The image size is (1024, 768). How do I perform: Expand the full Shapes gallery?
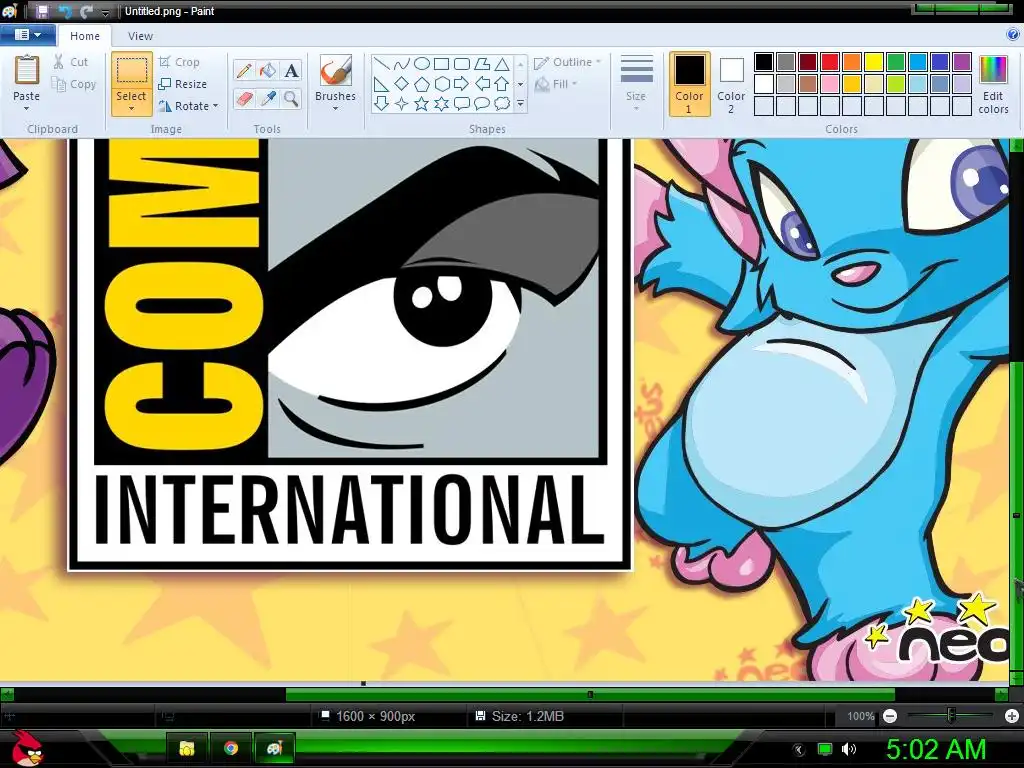[520, 104]
